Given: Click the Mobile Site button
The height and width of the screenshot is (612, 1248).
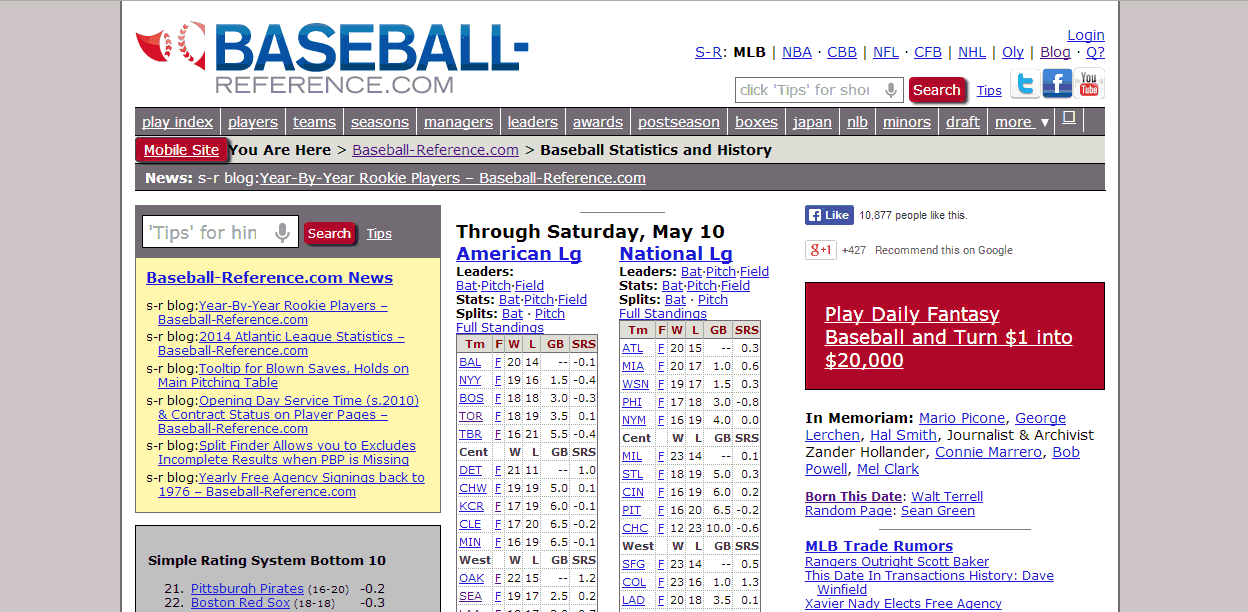Looking at the screenshot, I should pyautogui.click(x=181, y=150).
